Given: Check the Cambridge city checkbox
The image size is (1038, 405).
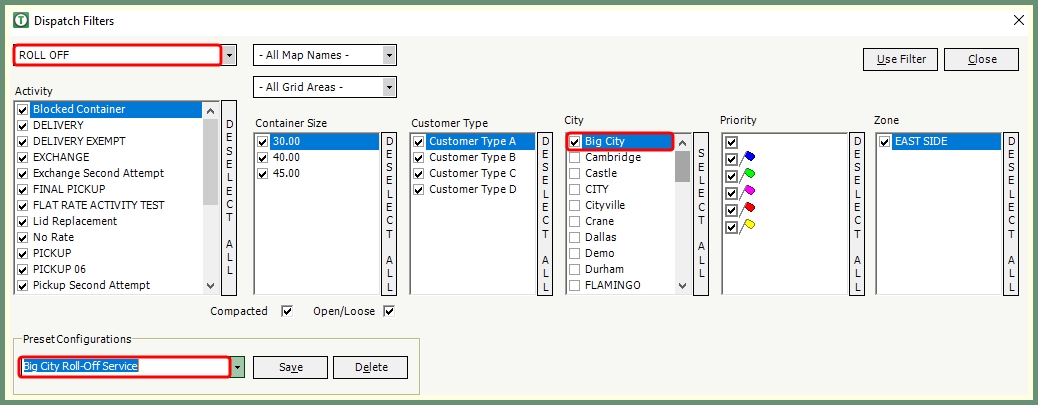Looking at the screenshot, I should point(575,158).
